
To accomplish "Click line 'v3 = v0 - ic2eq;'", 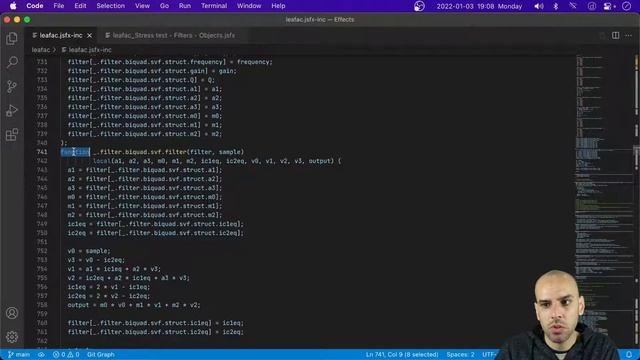I will point(96,260).
